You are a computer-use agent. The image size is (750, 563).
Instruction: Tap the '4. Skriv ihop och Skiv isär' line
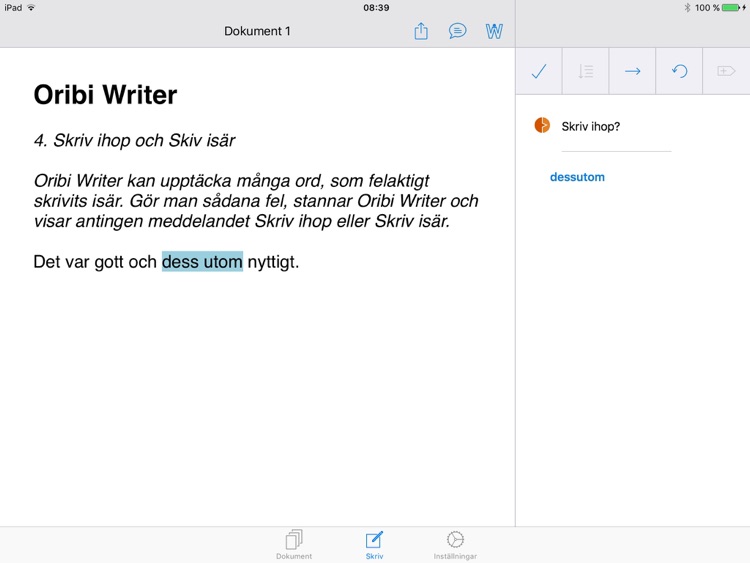click(134, 141)
